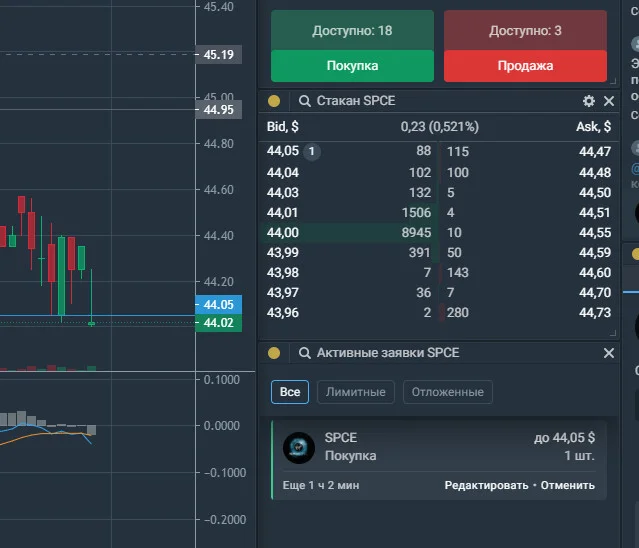Click Отменить to cancel SPCE order

point(568,485)
